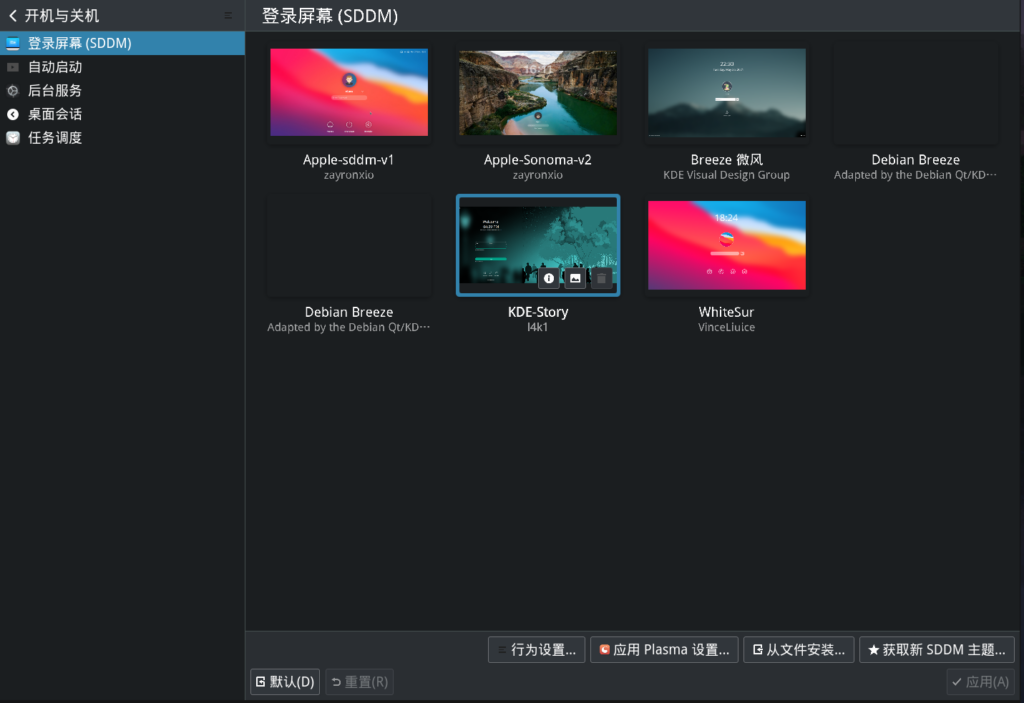Screen dimensions: 1024x703
Task: Open 自动启动 settings page
Action: (122, 67)
